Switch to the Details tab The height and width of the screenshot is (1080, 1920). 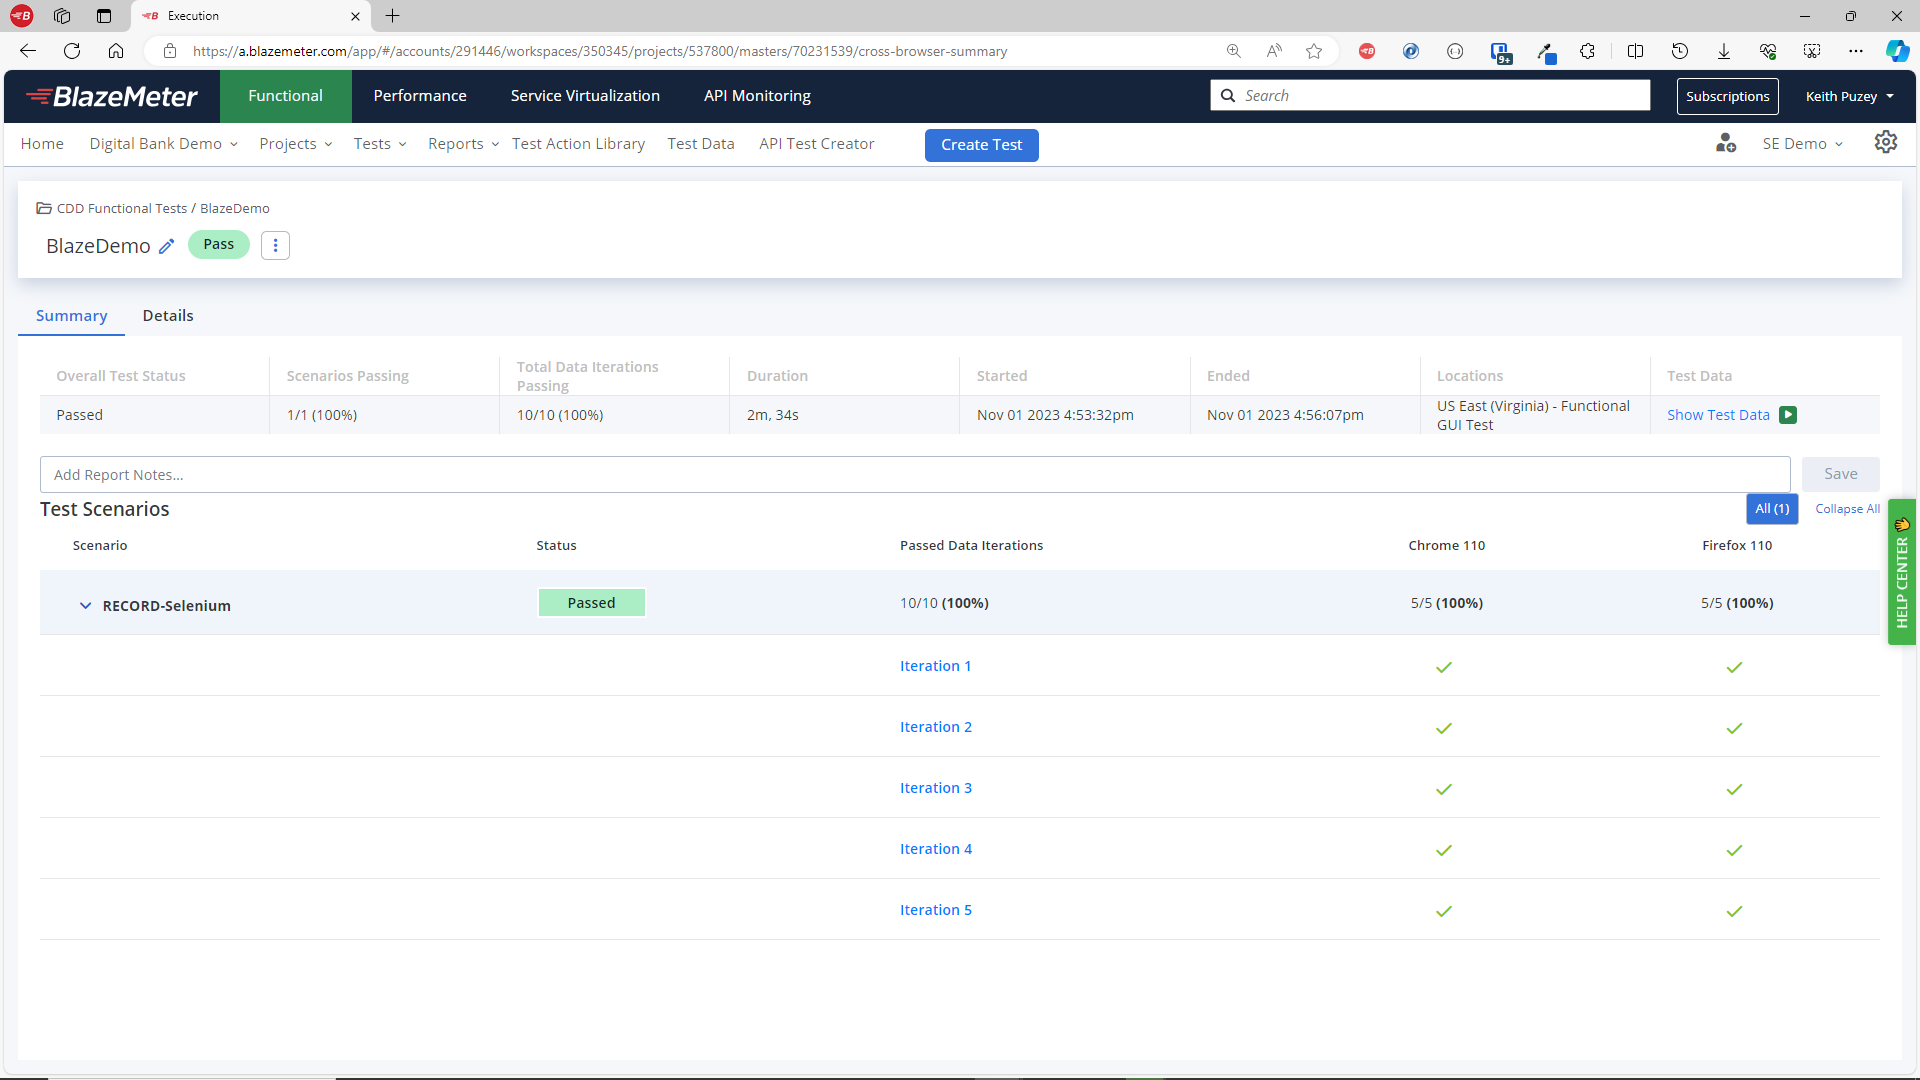pos(167,315)
